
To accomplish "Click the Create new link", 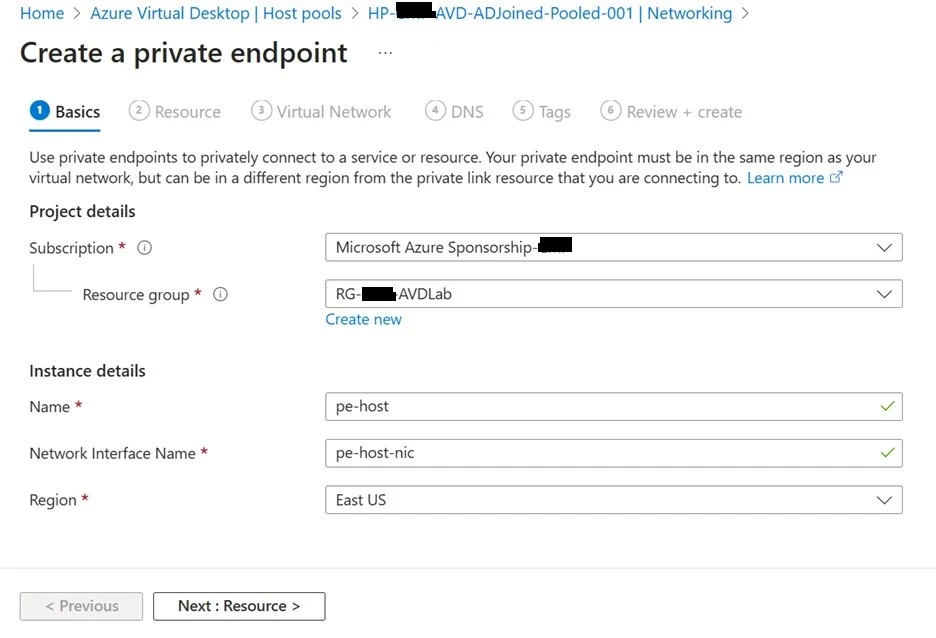I will tap(363, 320).
